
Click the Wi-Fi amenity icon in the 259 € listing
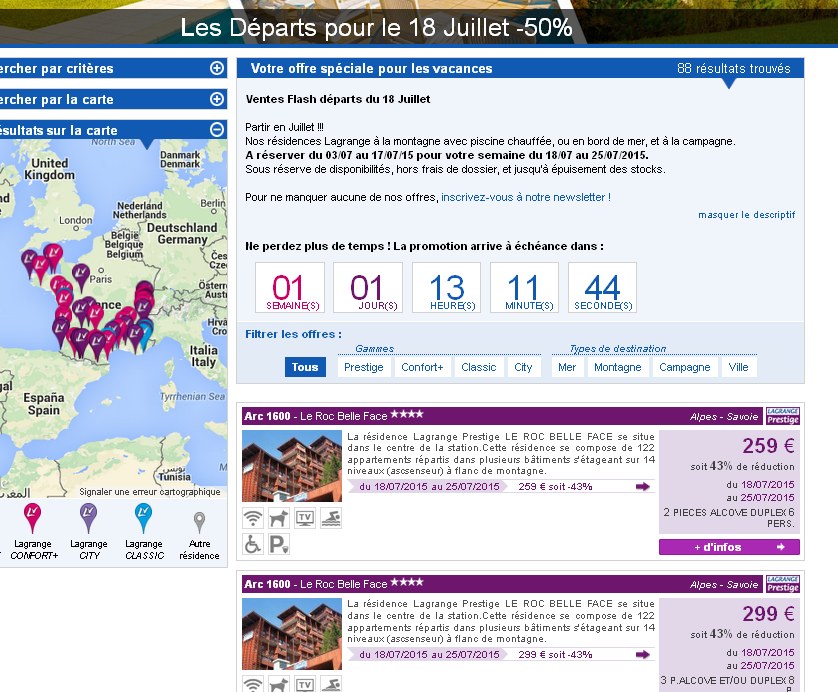253,518
